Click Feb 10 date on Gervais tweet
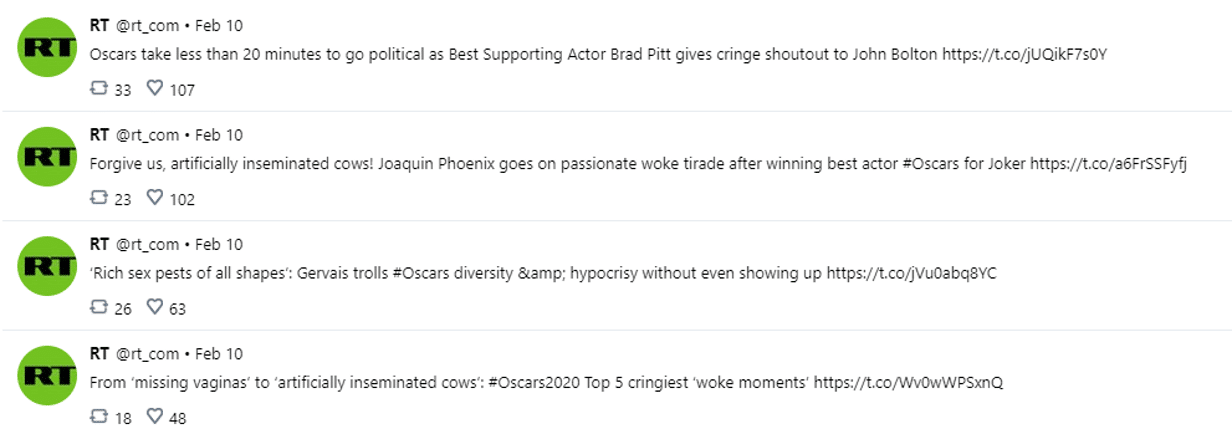Viewport: 1232px width, 434px height. pos(219,244)
